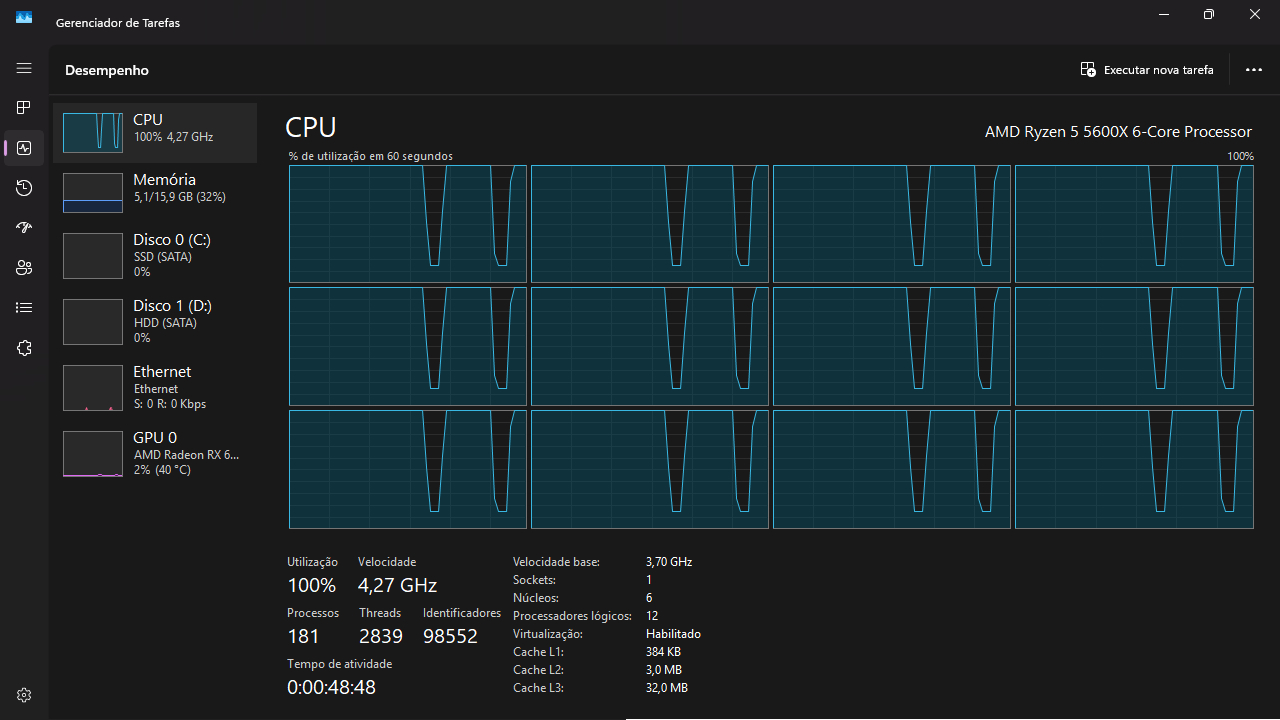The image size is (1280, 720).
Task: Maximize the Task Manager window
Action: pyautogui.click(x=1209, y=15)
